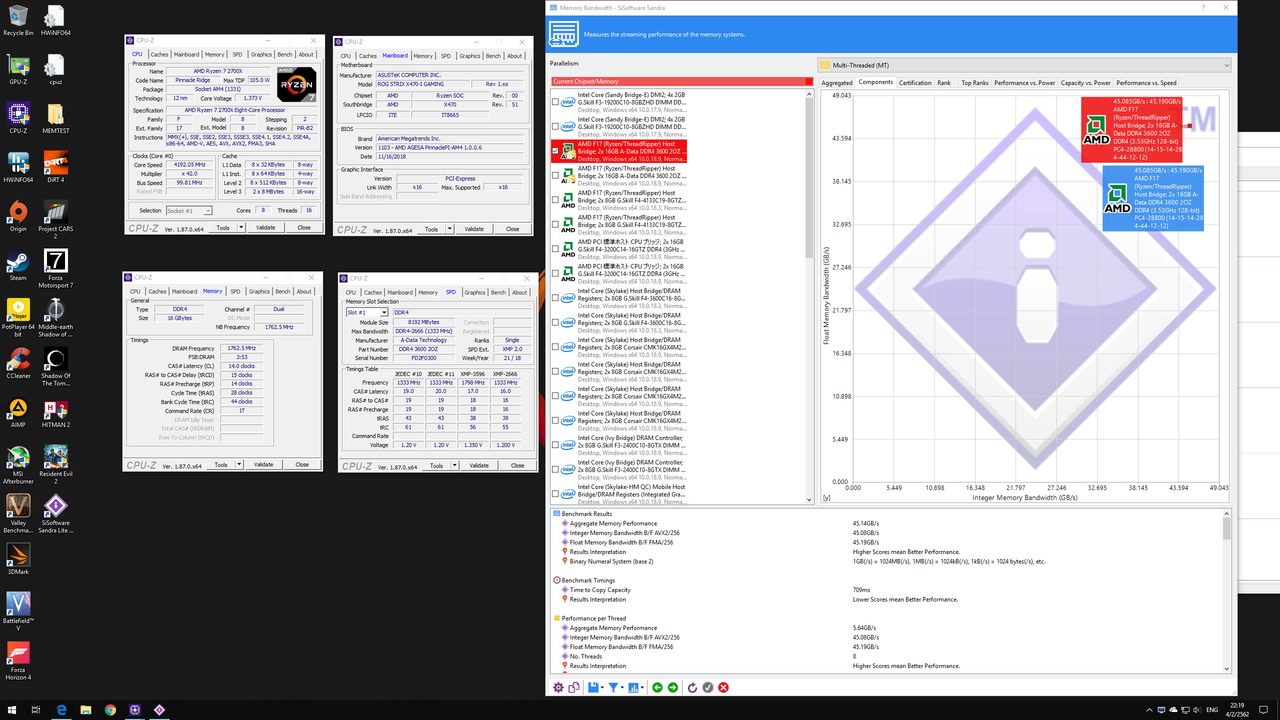Click the results list vertical scrollbar

click(810, 296)
